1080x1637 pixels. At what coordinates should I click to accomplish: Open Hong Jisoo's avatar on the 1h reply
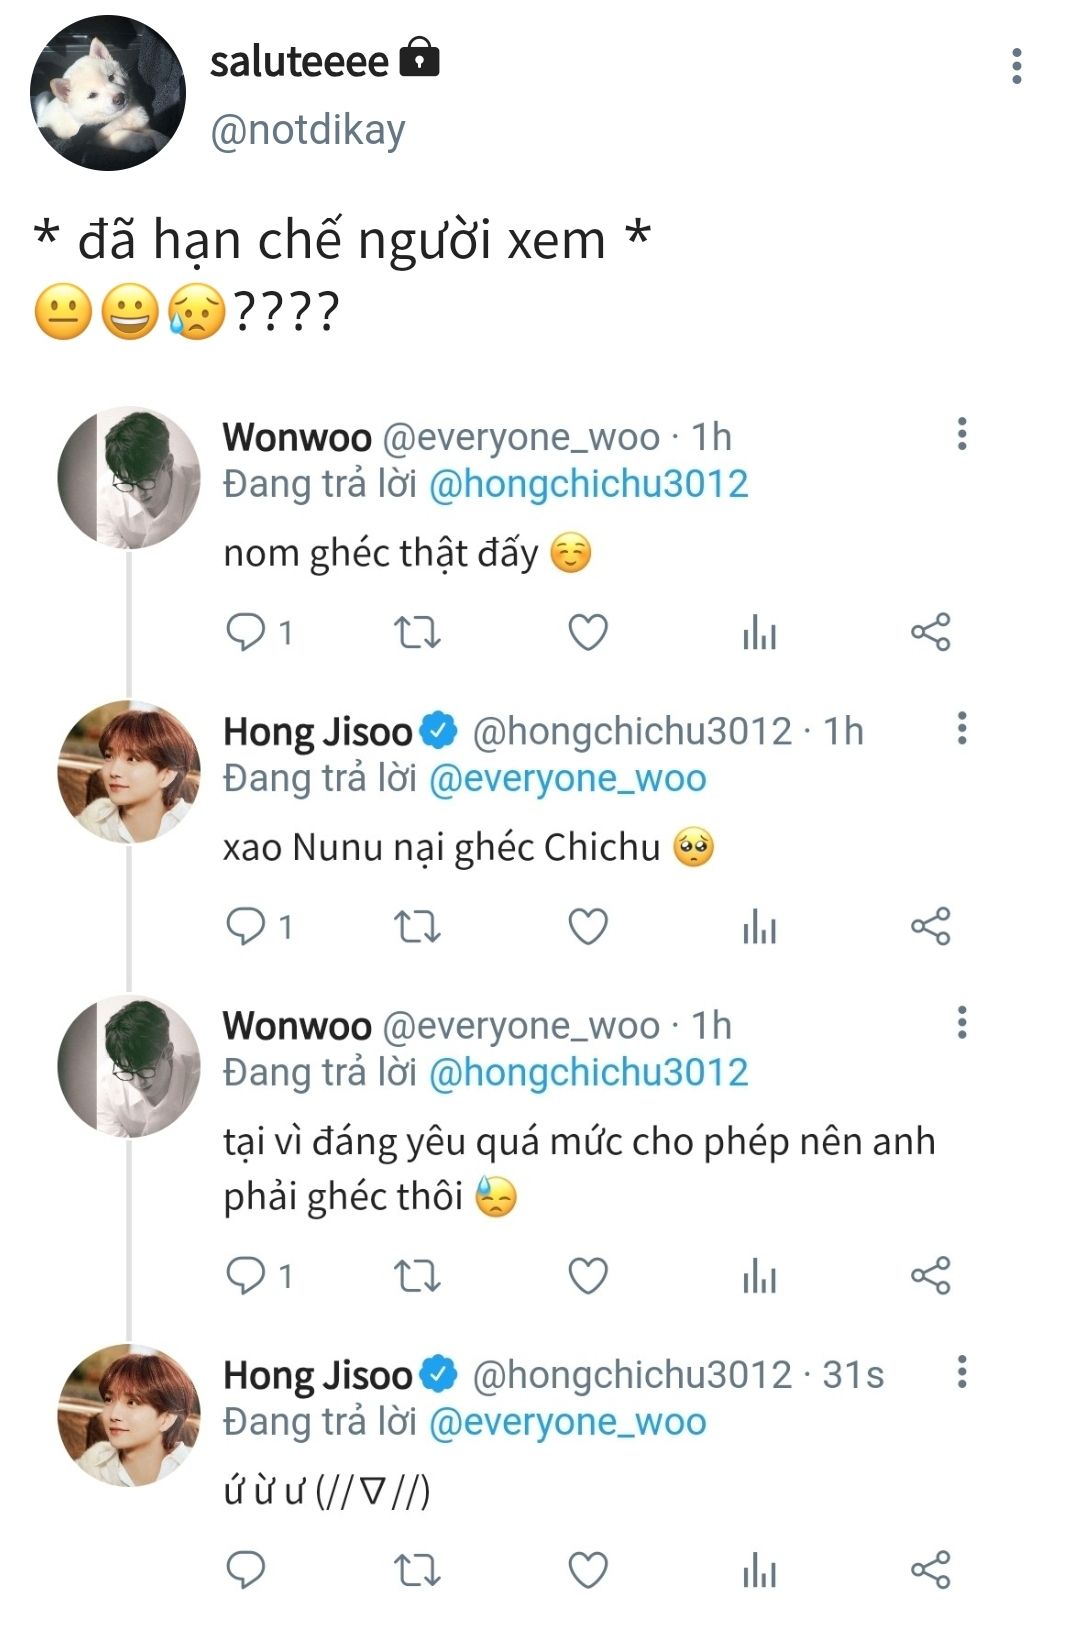(129, 772)
